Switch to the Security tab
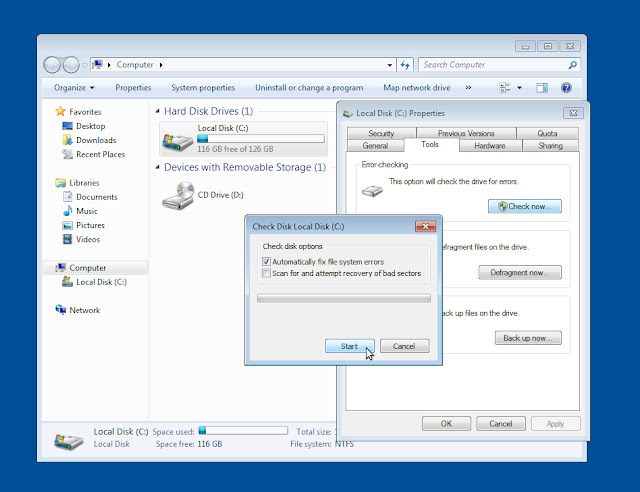The width and height of the screenshot is (640, 492). click(381, 134)
